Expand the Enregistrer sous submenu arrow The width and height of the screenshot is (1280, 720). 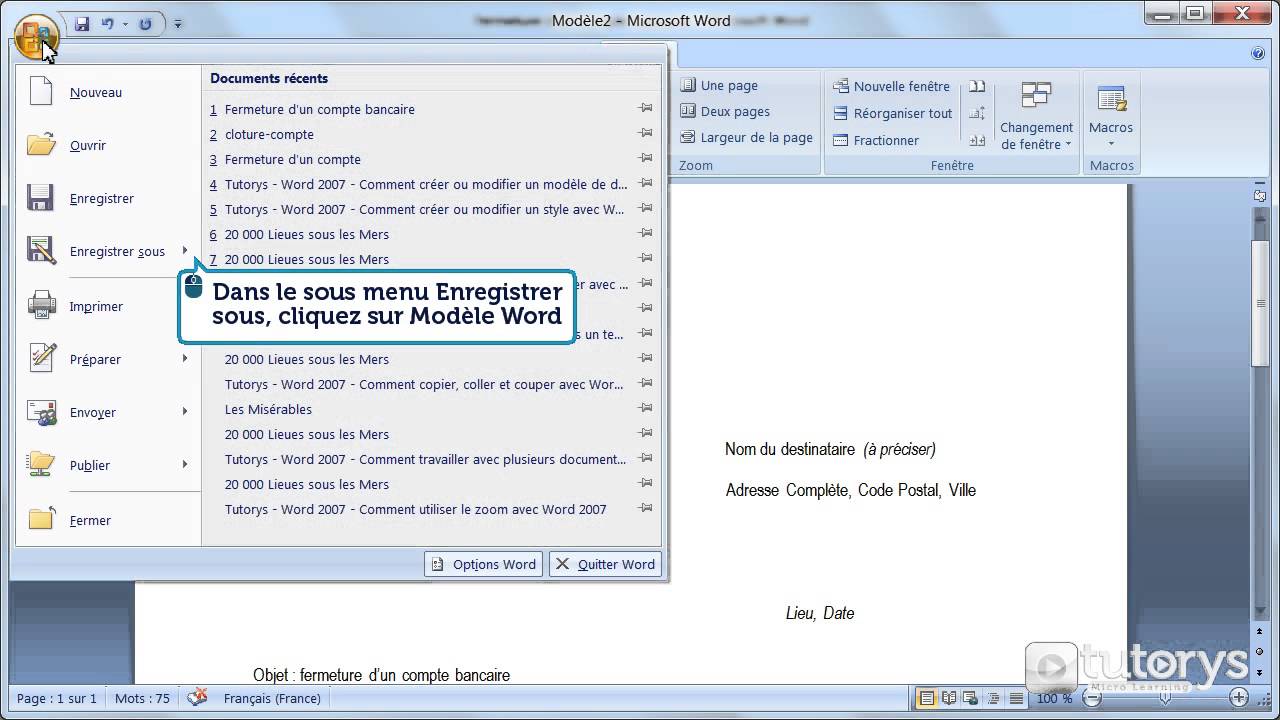185,251
